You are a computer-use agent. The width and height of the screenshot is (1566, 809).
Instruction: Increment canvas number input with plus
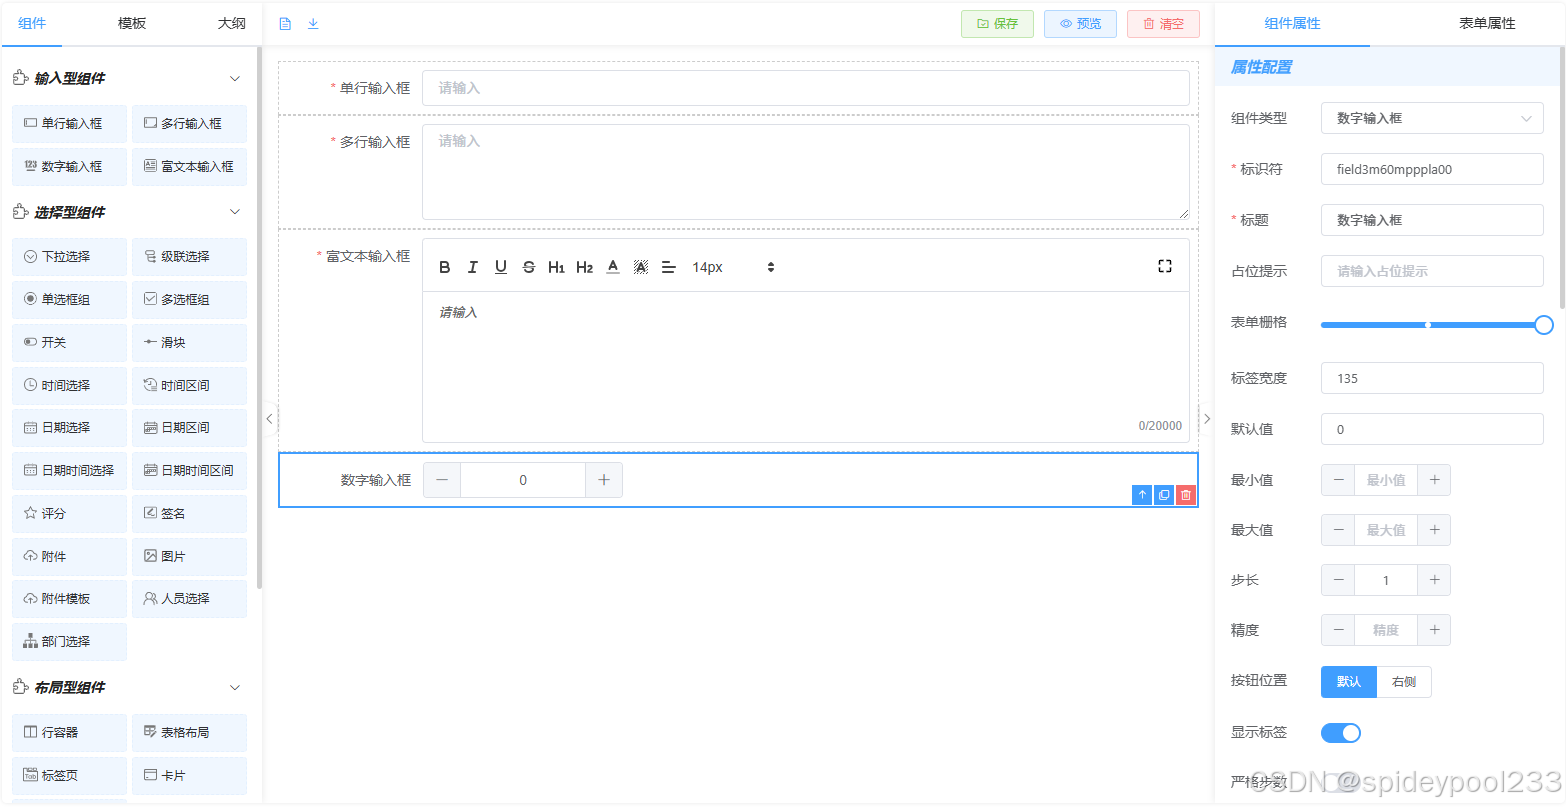pyautogui.click(x=604, y=480)
